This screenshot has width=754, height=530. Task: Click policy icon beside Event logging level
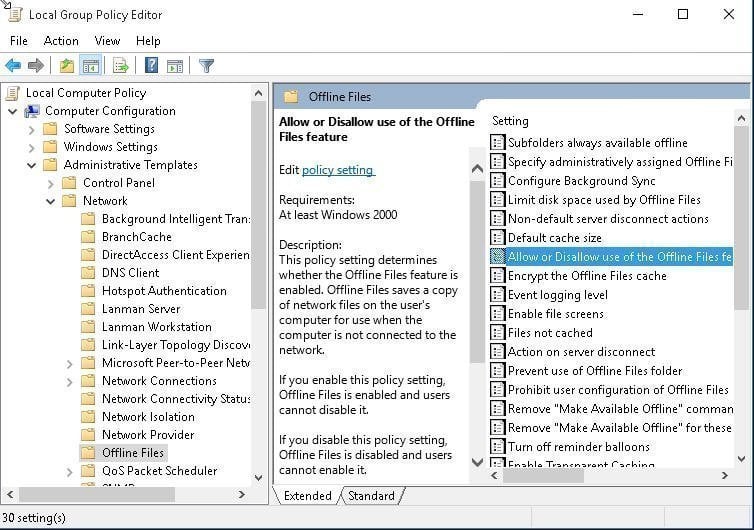(x=497, y=294)
